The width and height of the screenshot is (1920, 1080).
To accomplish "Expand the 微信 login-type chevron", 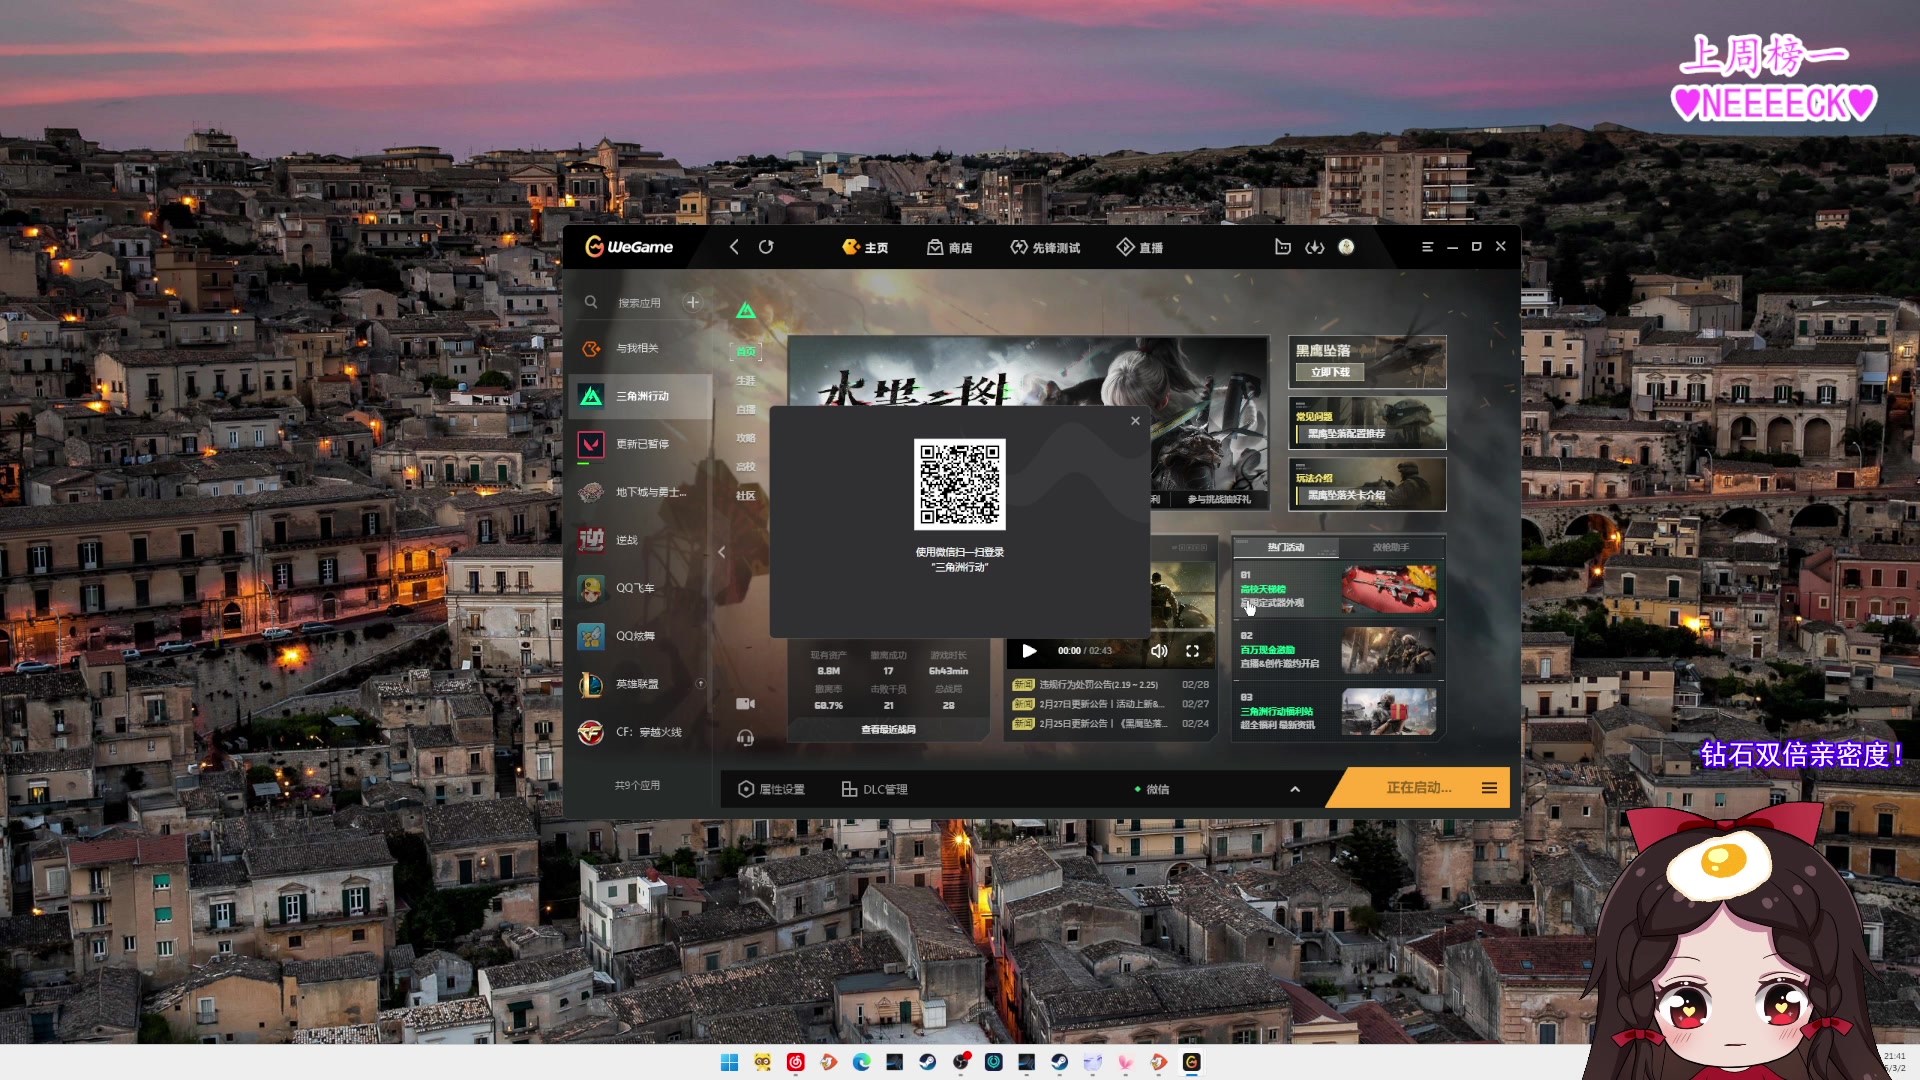I will pos(1295,789).
